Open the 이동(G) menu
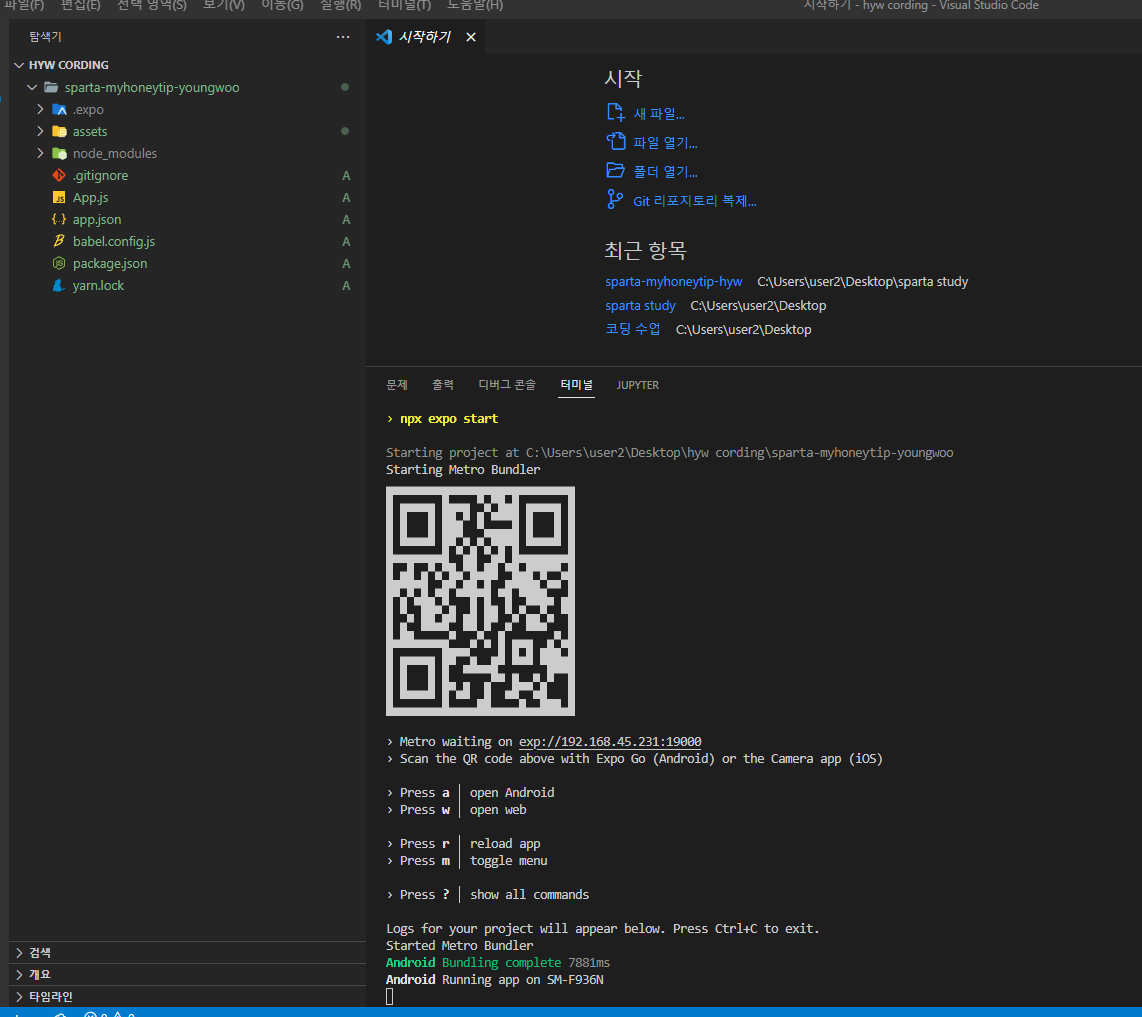Screen dimensions: 1142x1017 coord(283,5)
